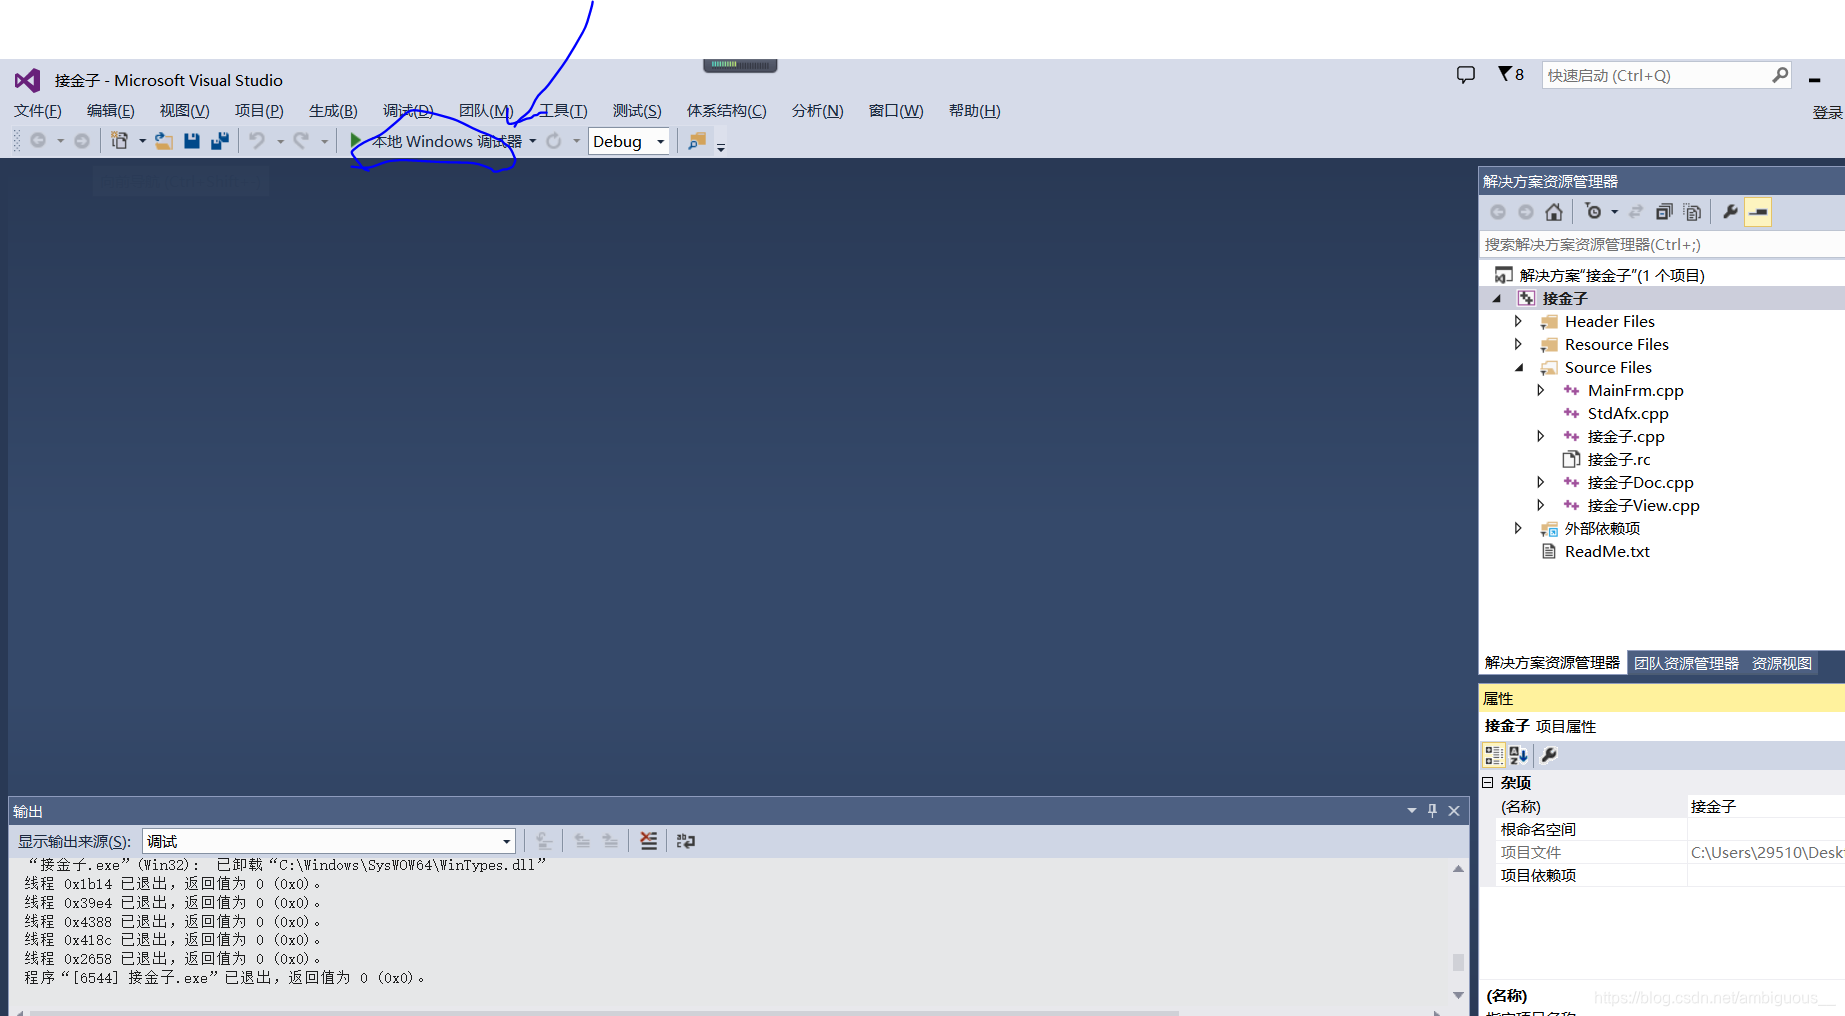Expand the 接金子Doc.cpp node
This screenshot has width=1845, height=1016.
pos(1541,482)
